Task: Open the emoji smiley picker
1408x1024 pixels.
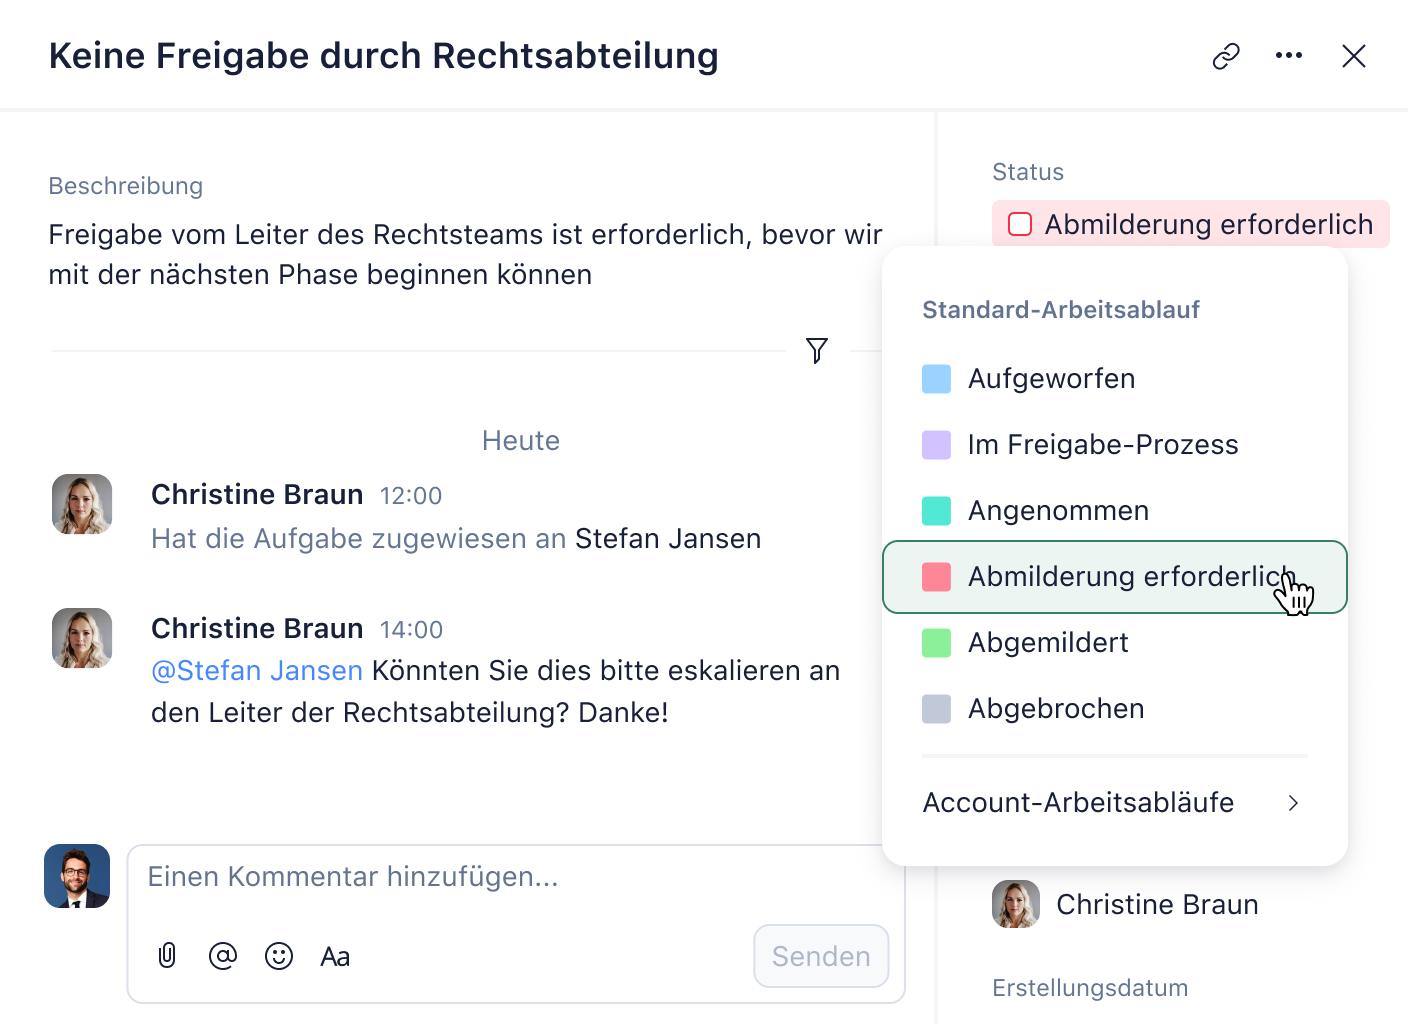Action: 279,956
